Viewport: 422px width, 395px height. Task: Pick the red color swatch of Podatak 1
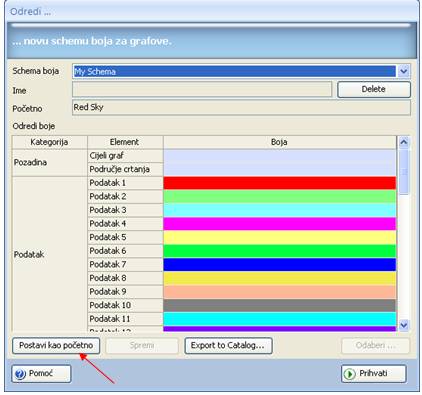point(280,183)
